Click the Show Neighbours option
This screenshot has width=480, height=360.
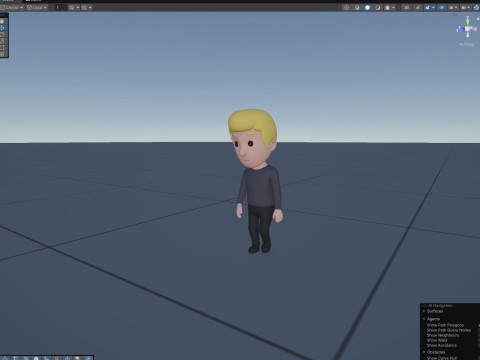[443, 335]
